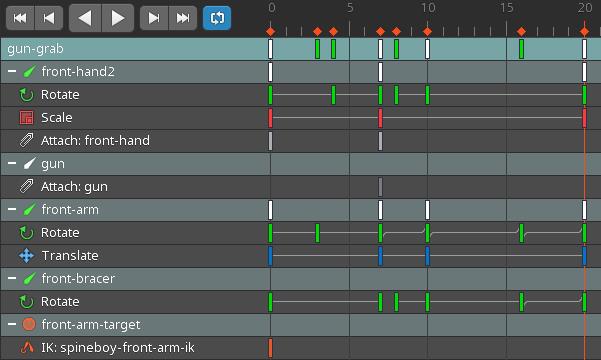Collapse the gun slot row
This screenshot has width=601, height=360.
[12, 163]
